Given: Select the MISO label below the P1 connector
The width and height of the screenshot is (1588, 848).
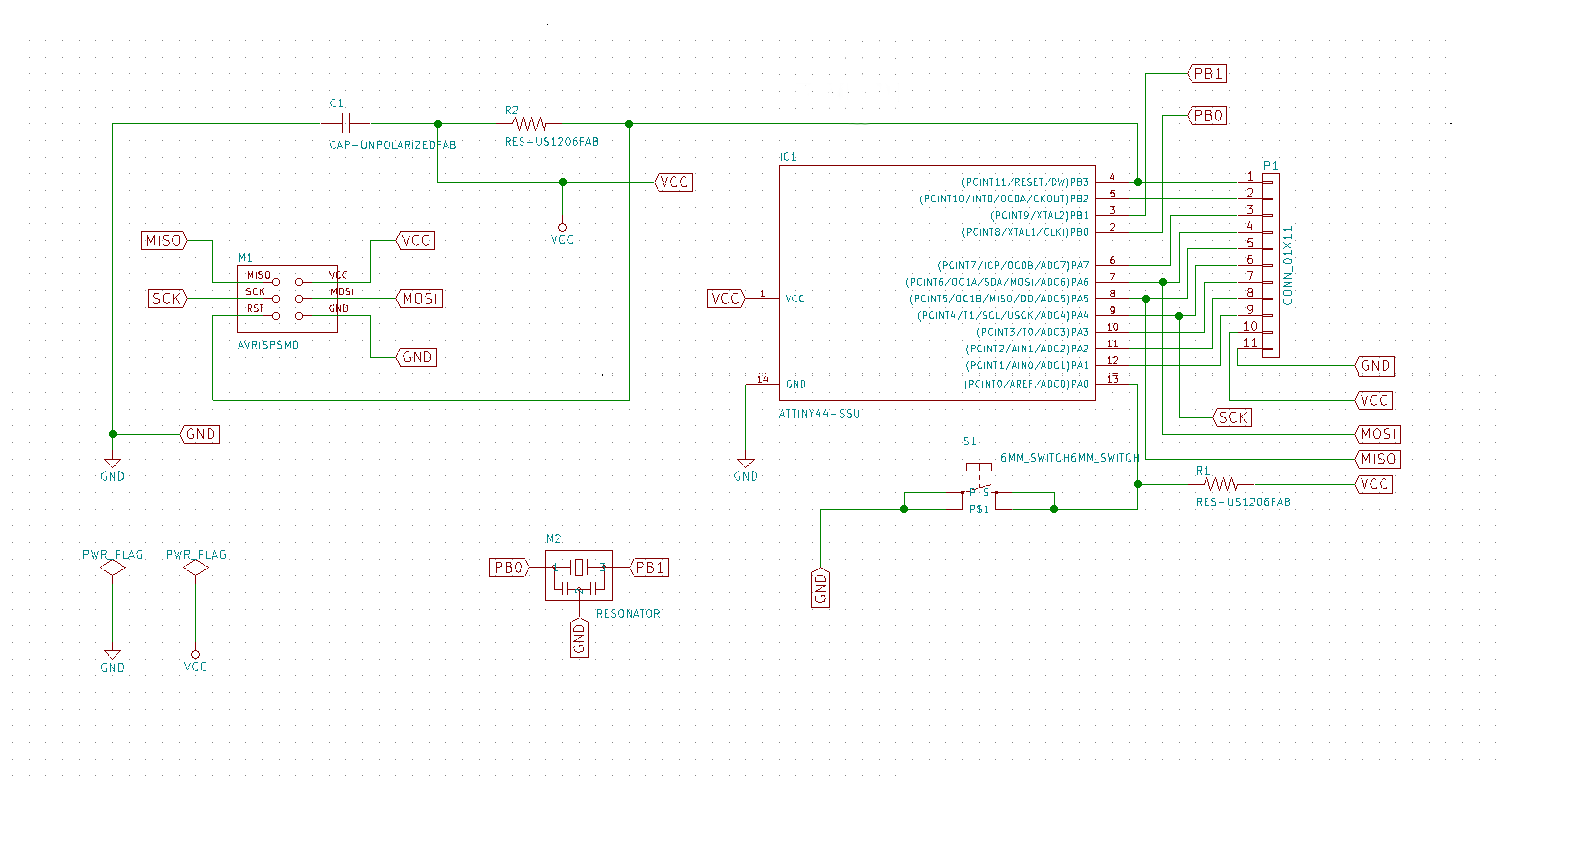Looking at the screenshot, I should pyautogui.click(x=1377, y=459).
